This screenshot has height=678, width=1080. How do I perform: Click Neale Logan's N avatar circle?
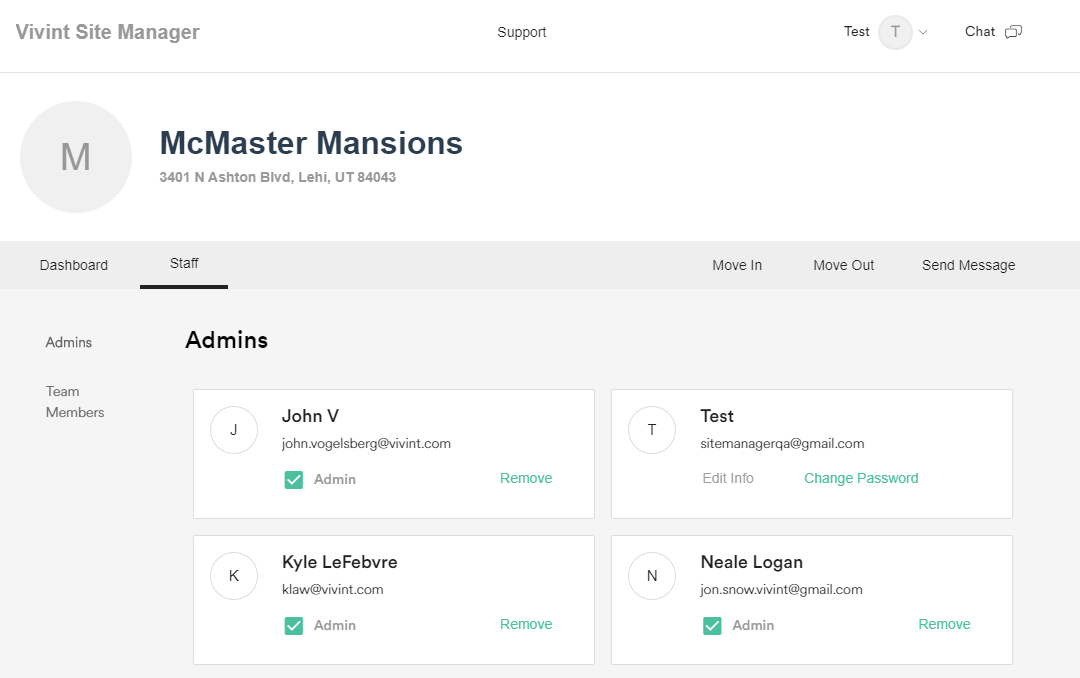[x=652, y=576]
